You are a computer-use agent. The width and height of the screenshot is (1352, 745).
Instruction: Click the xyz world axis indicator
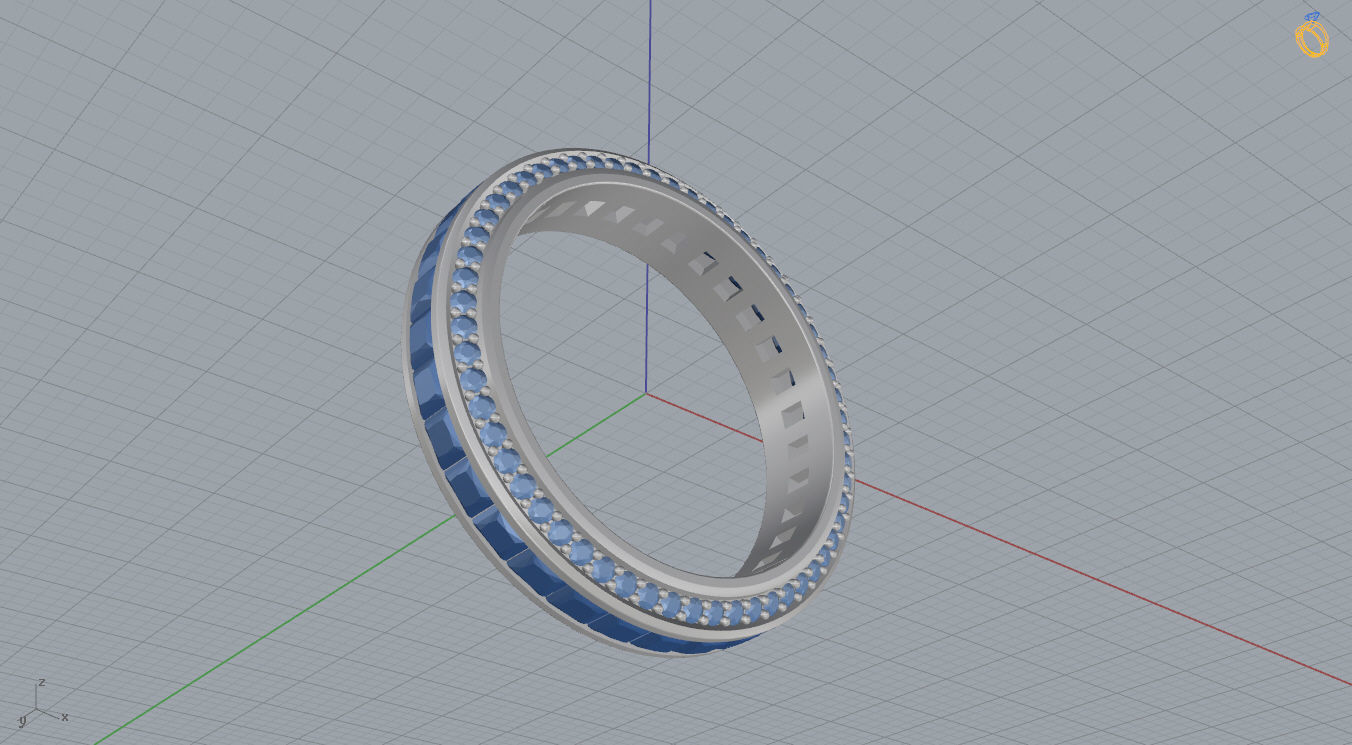click(x=43, y=703)
